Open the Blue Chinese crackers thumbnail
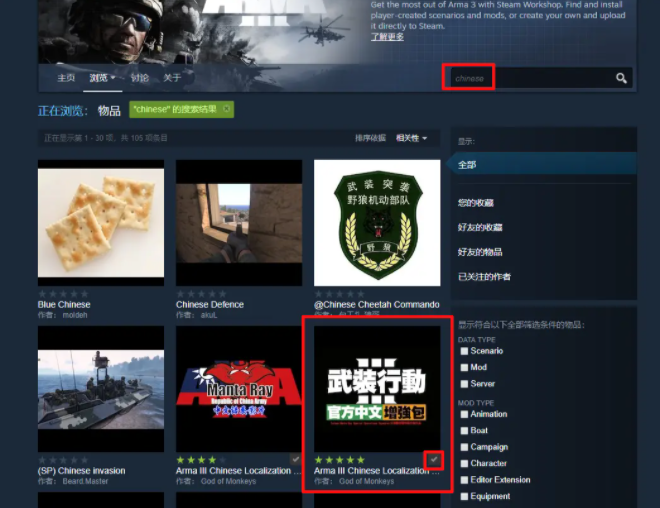660x508 pixels. (101, 223)
